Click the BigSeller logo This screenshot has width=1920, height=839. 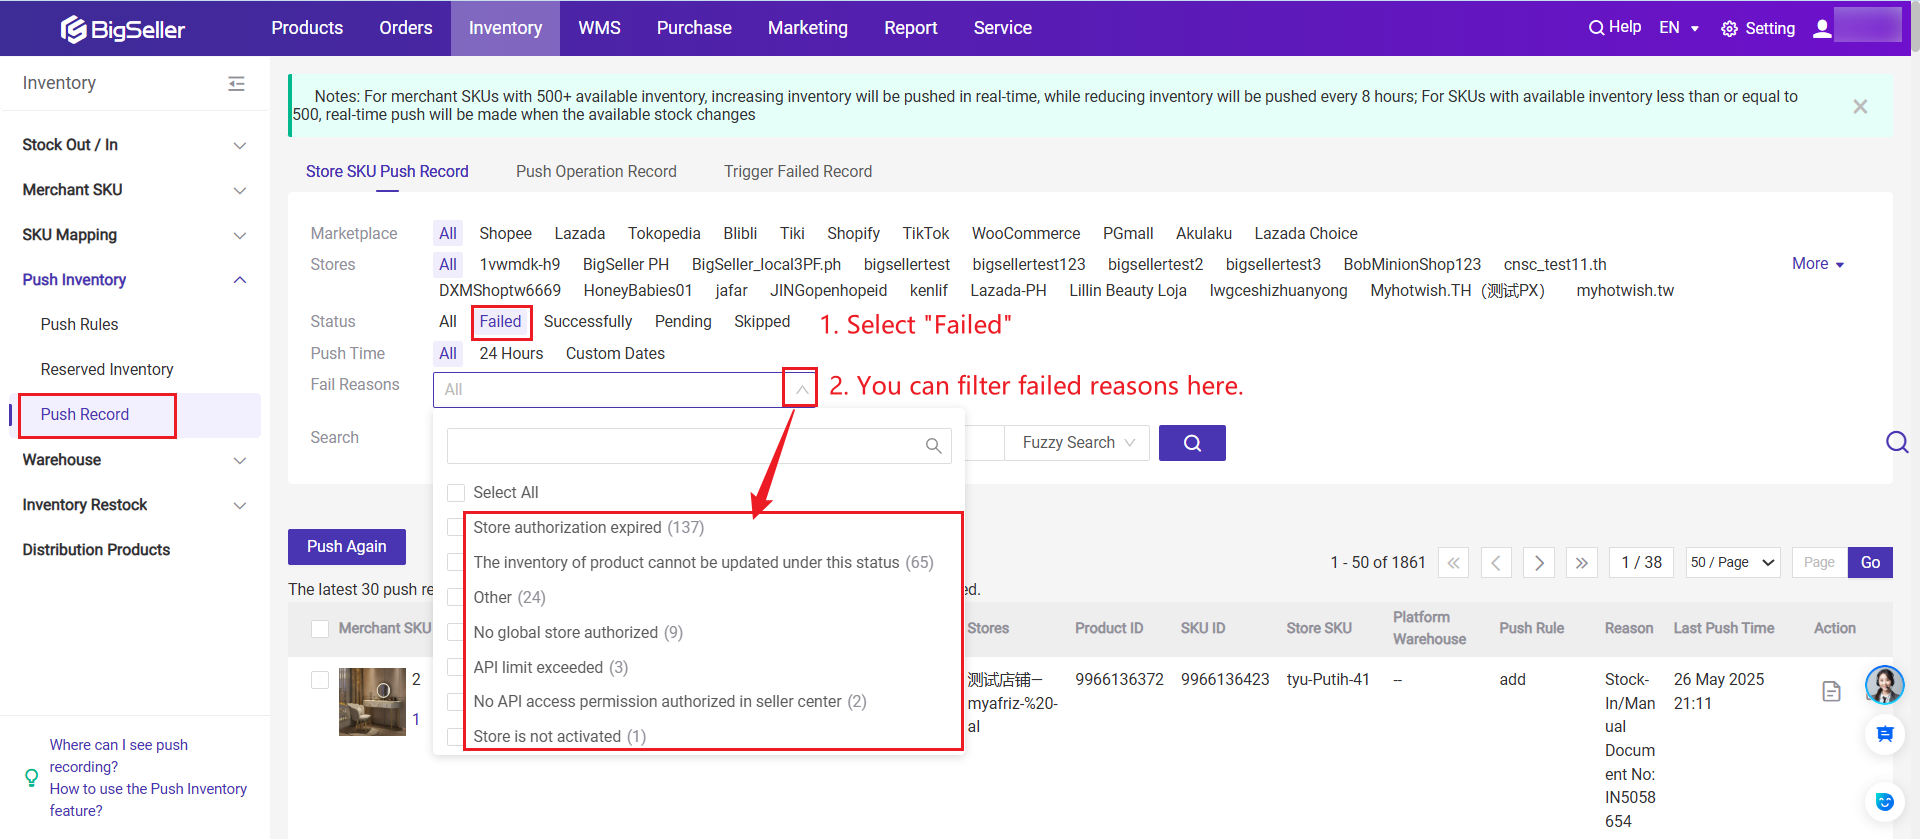coord(122,29)
